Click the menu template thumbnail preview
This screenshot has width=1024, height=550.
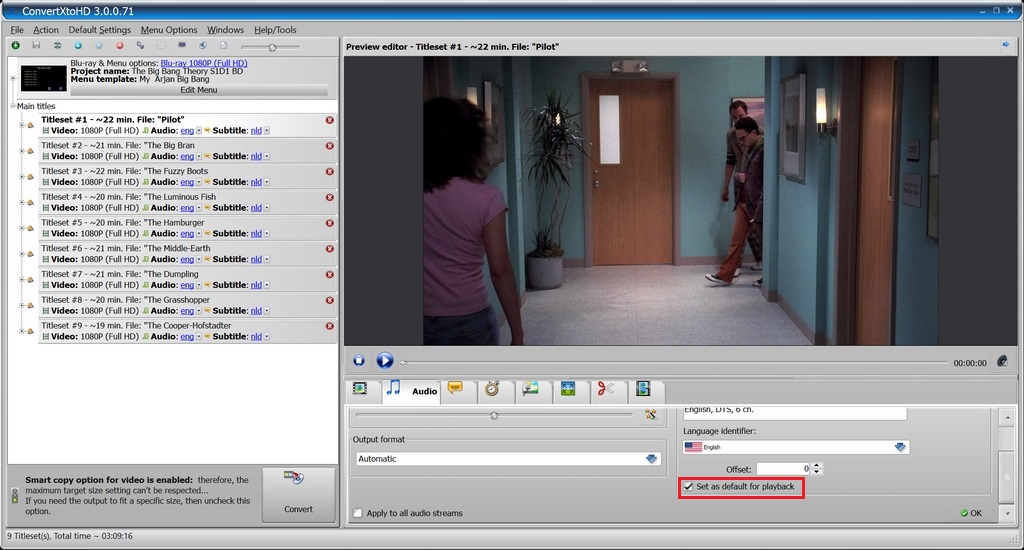[44, 78]
